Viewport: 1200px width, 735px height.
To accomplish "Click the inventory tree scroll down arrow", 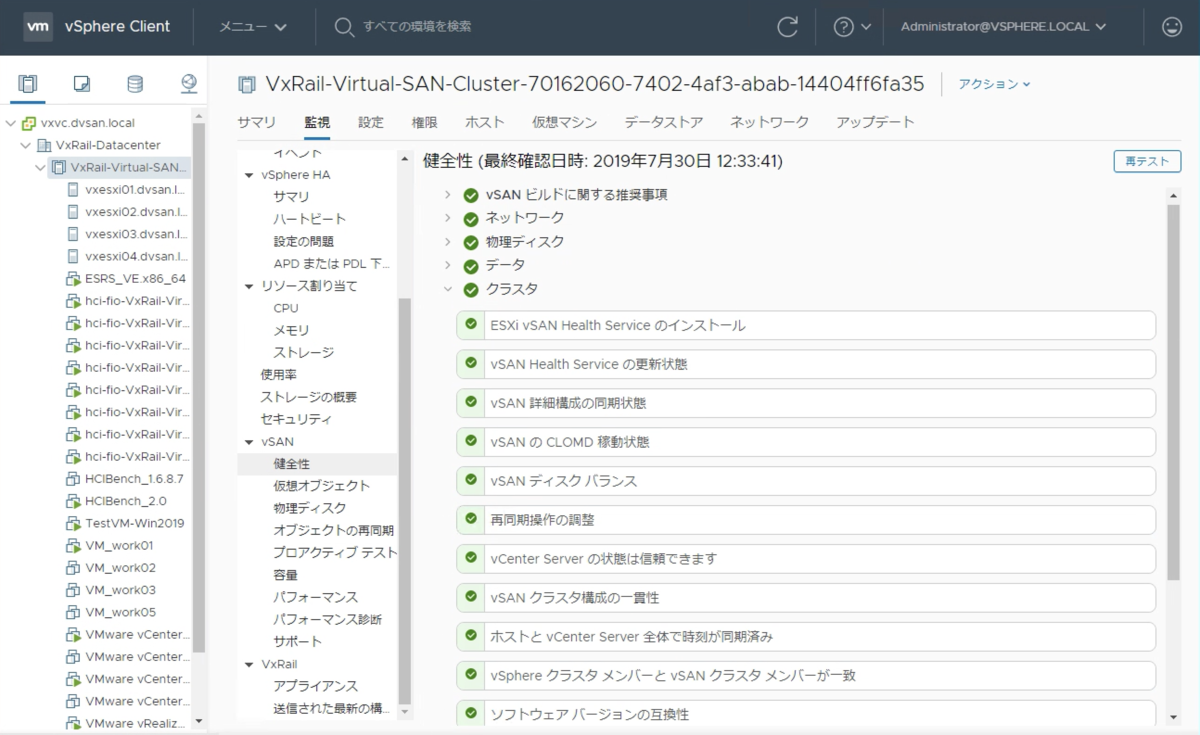I will pos(198,720).
